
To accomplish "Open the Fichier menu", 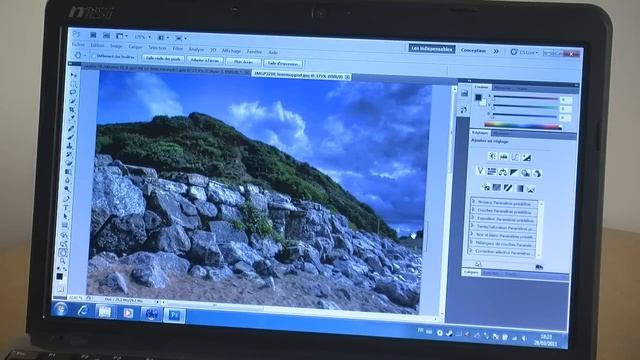I will pos(78,44).
